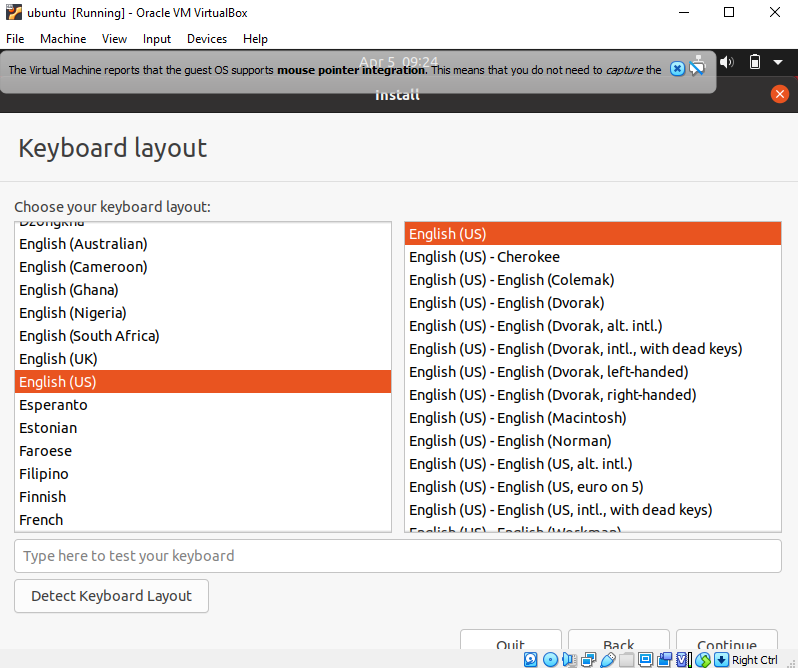798x668 pixels.
Task: Click the don't-show-again notification icon
Action: pos(697,69)
